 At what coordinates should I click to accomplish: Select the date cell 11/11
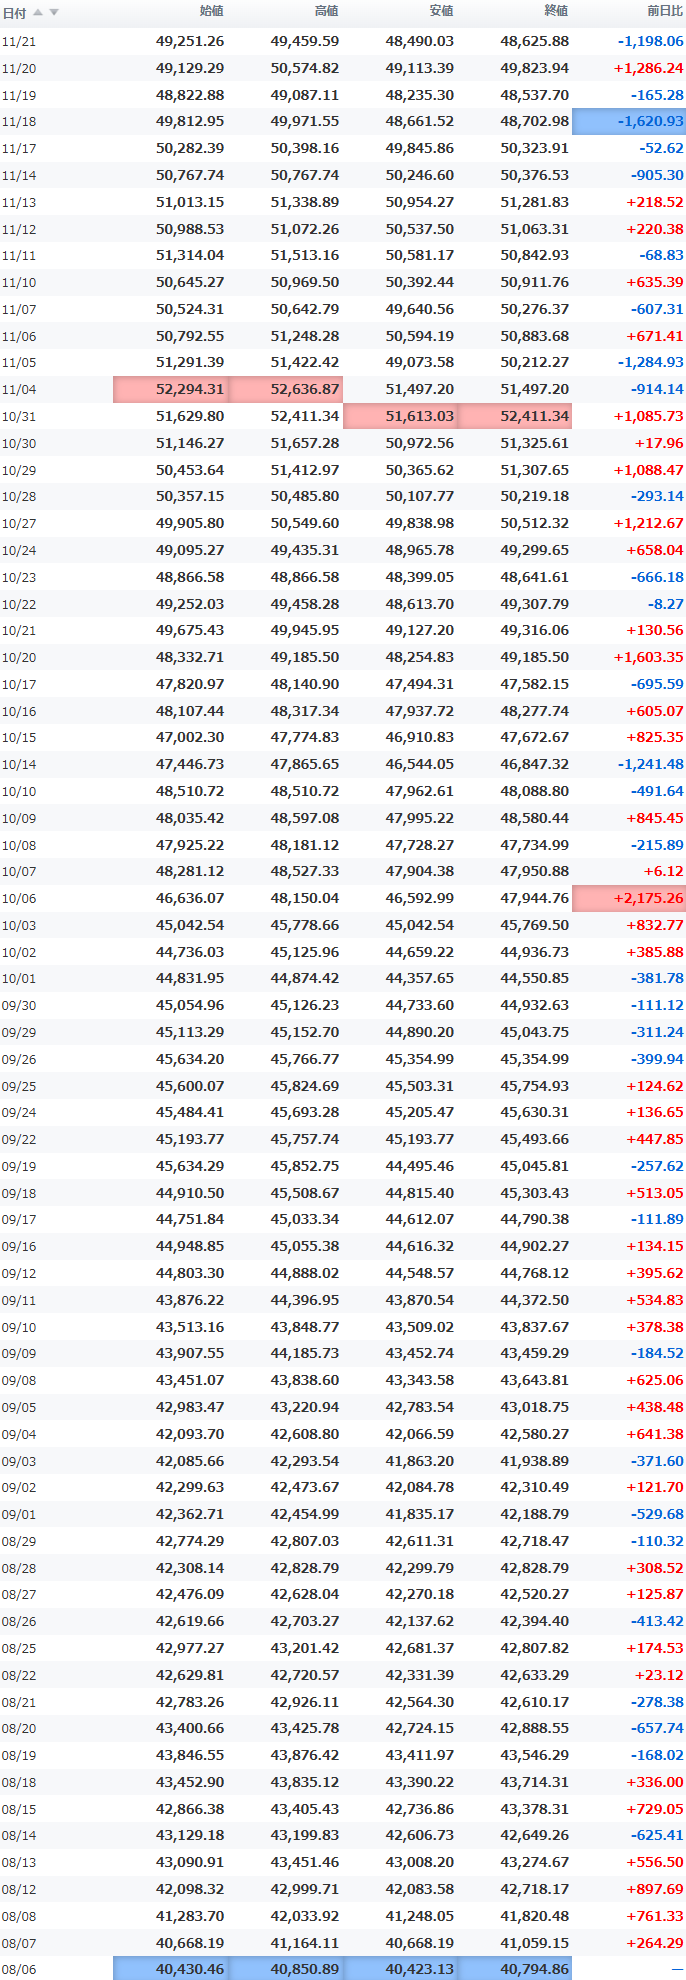[19, 256]
